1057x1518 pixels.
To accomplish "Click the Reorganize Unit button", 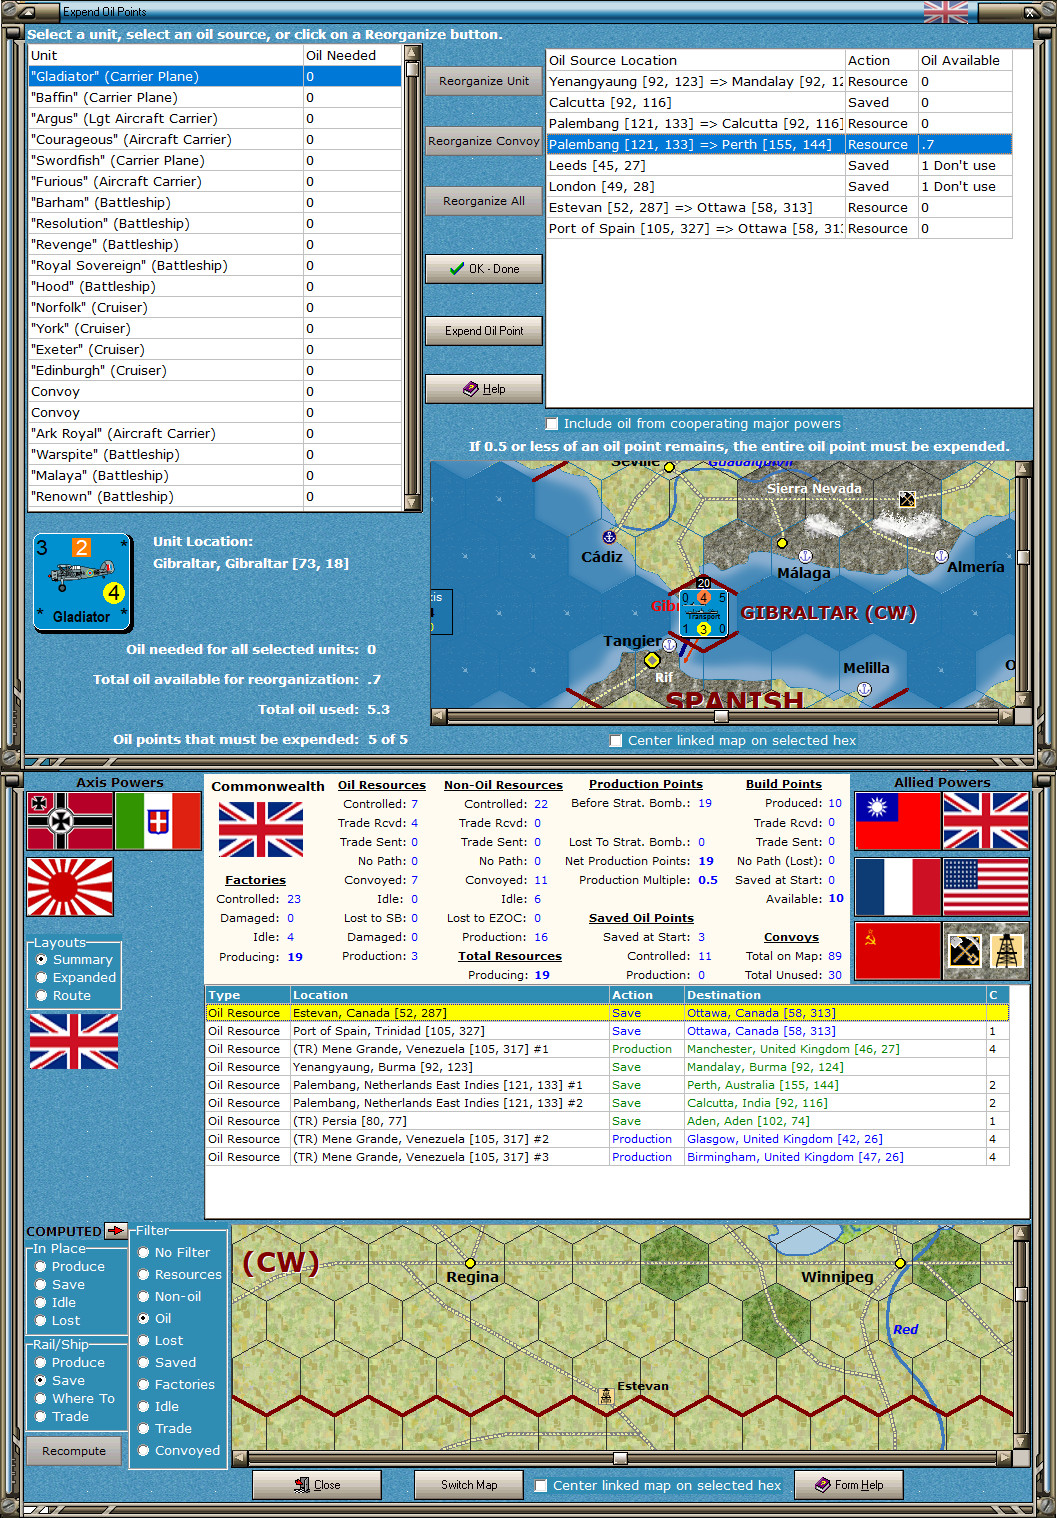I will (484, 81).
